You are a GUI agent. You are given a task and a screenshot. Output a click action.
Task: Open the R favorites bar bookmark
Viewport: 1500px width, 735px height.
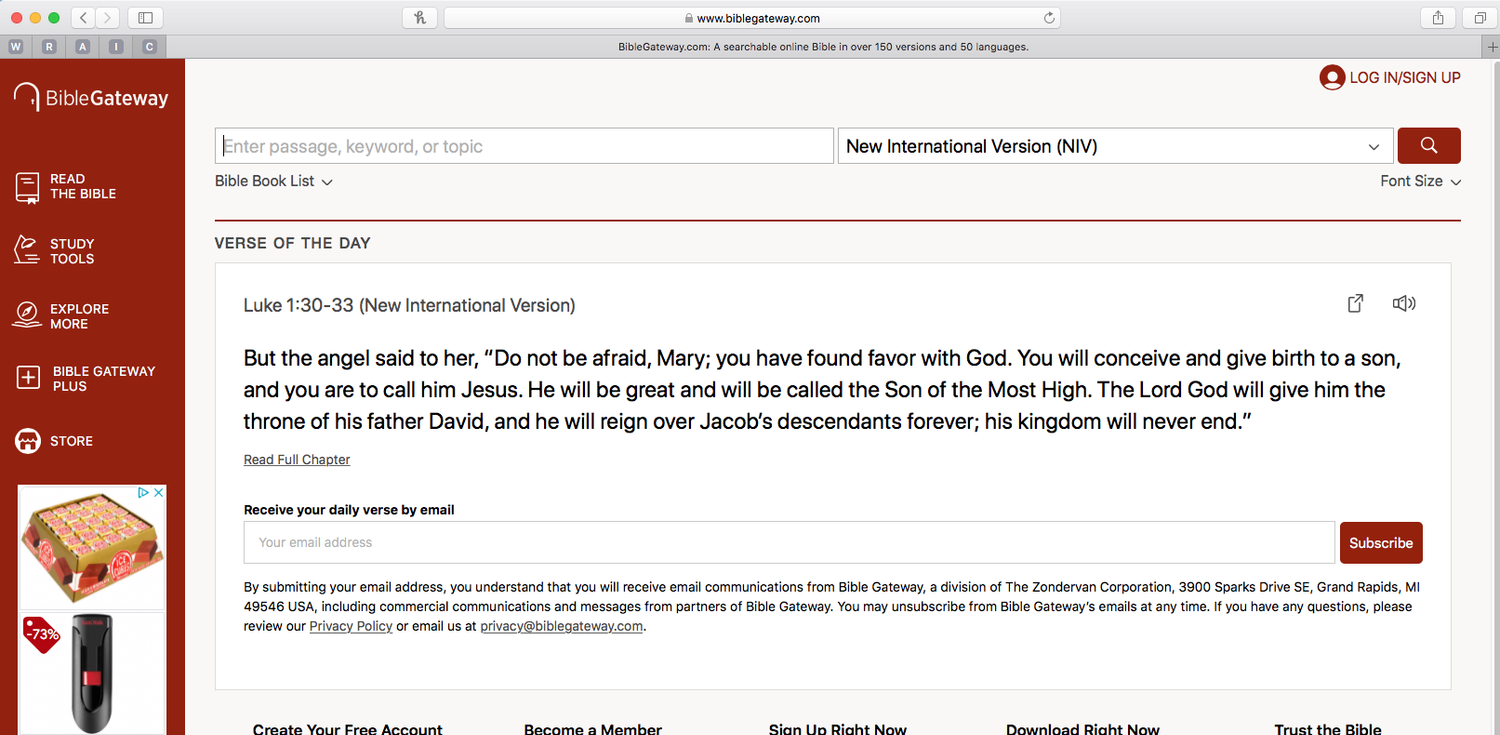[x=49, y=47]
